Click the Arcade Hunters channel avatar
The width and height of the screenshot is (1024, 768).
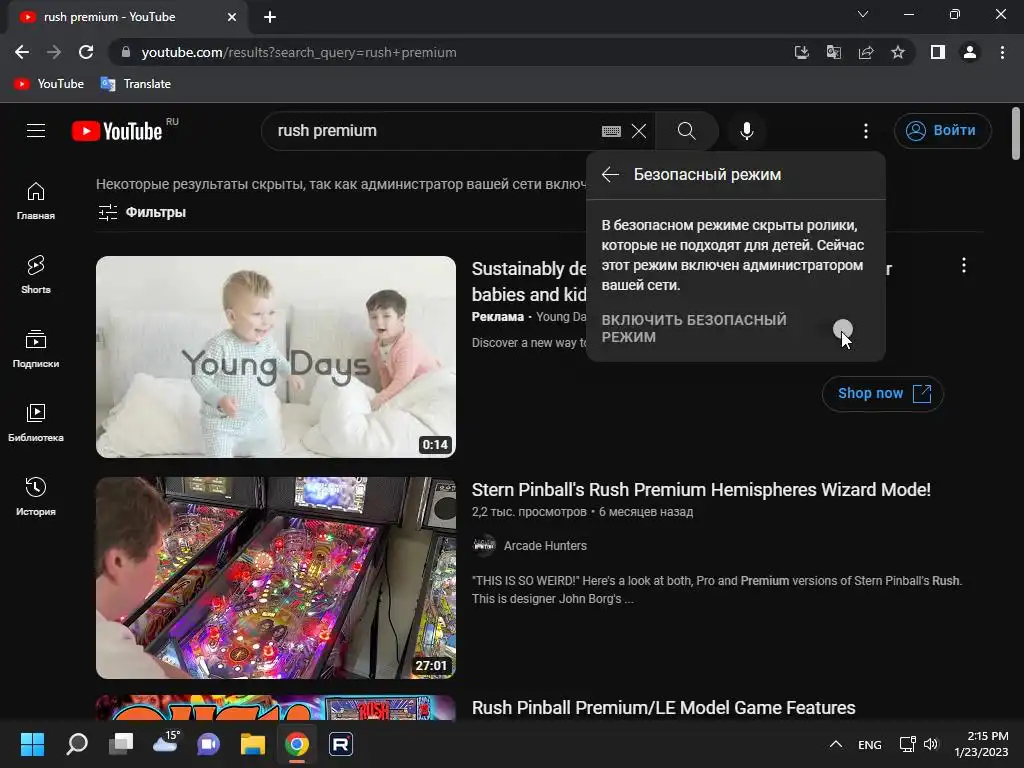click(484, 545)
